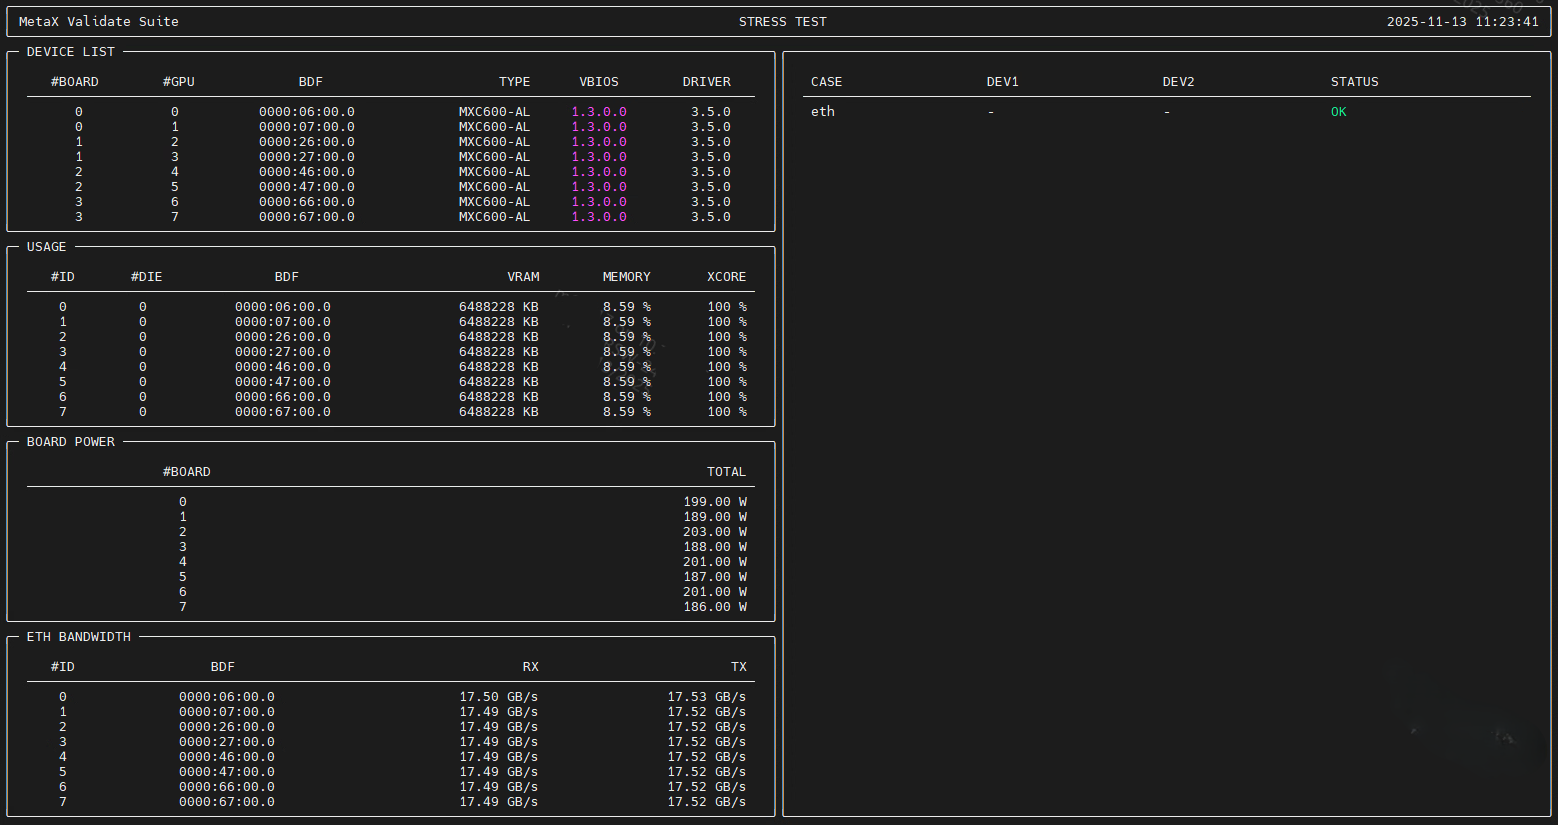This screenshot has width=1558, height=825.
Task: Click the RX column header
Action: (530, 667)
